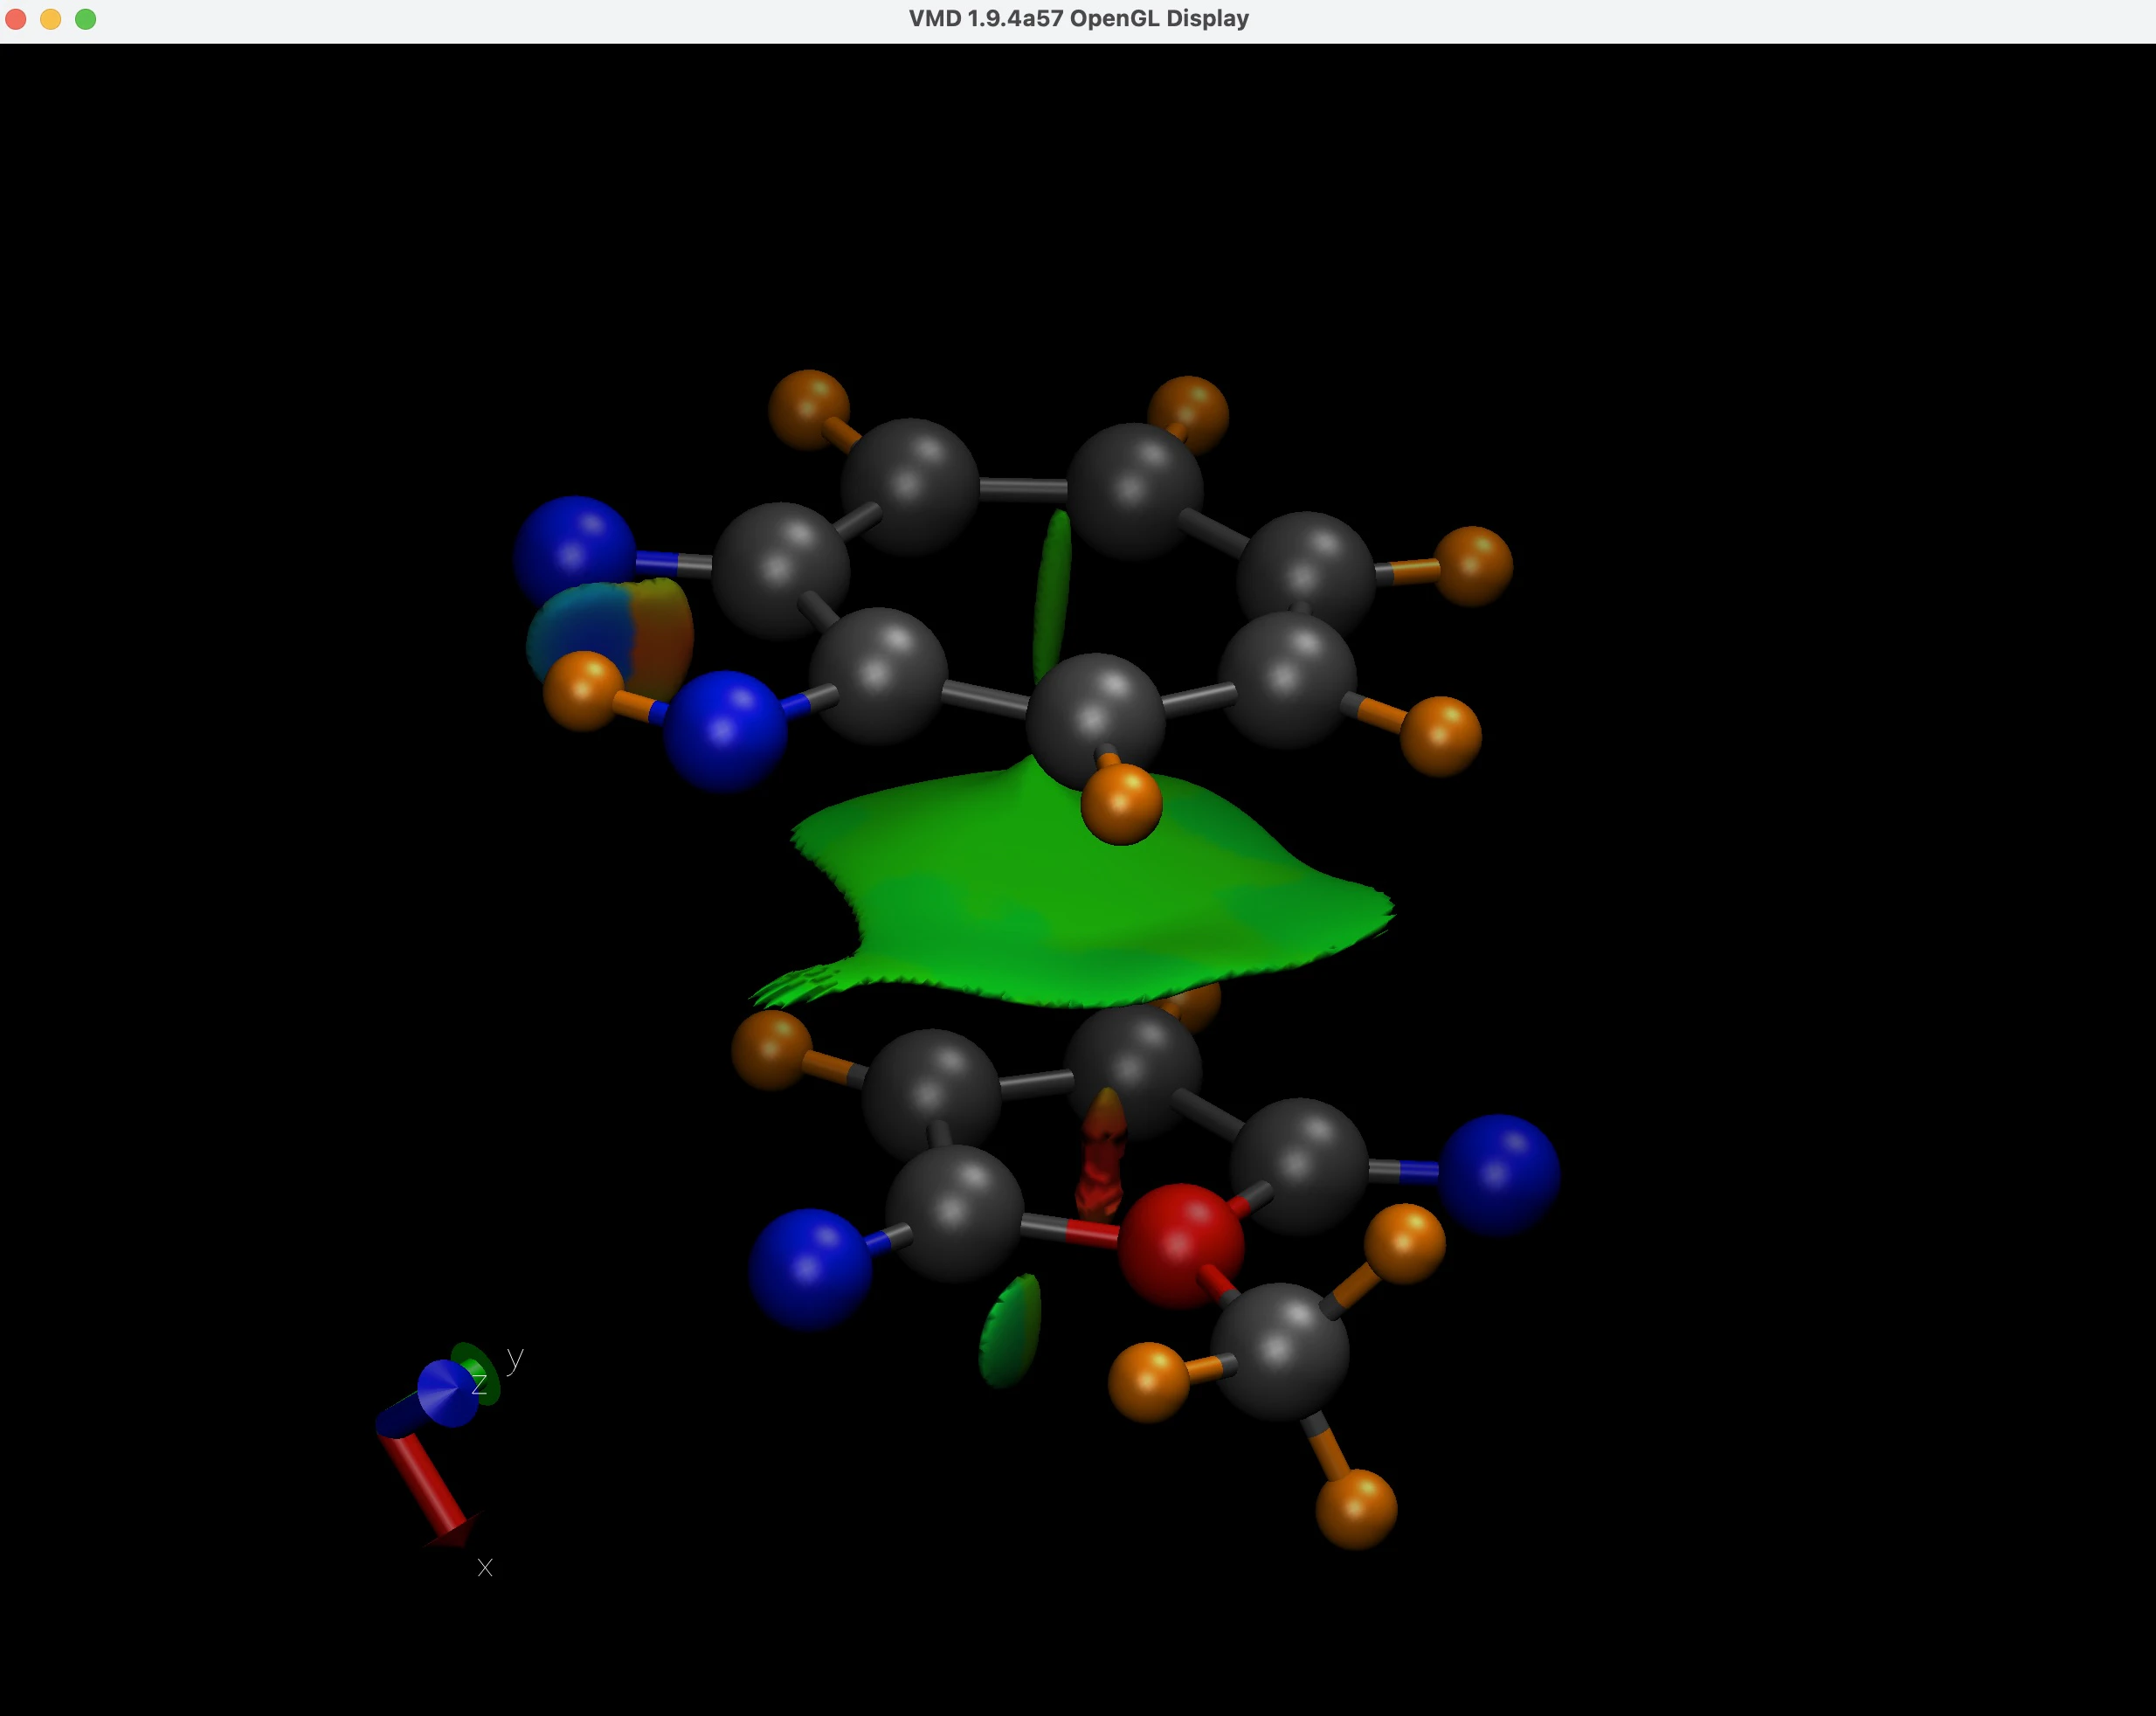2156x1716 pixels.
Task: Click the green maximize window button
Action: (86, 19)
